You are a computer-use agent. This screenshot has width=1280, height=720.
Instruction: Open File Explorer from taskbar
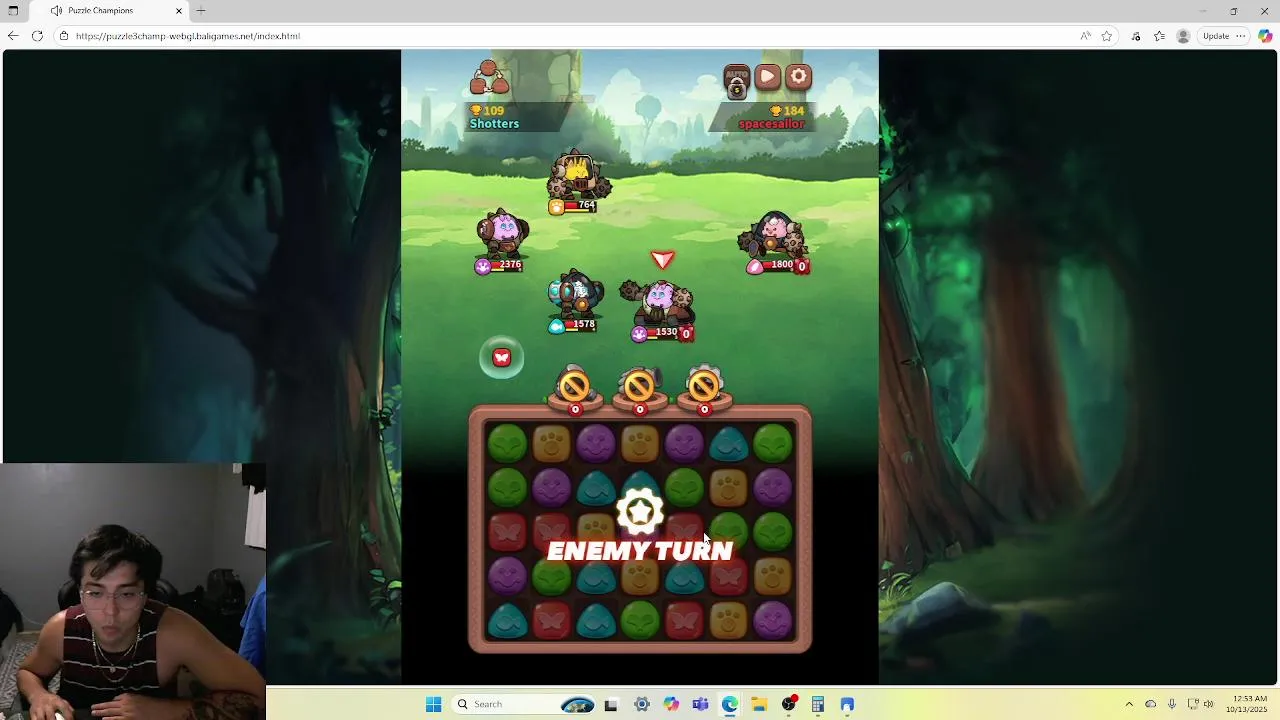[x=759, y=704]
